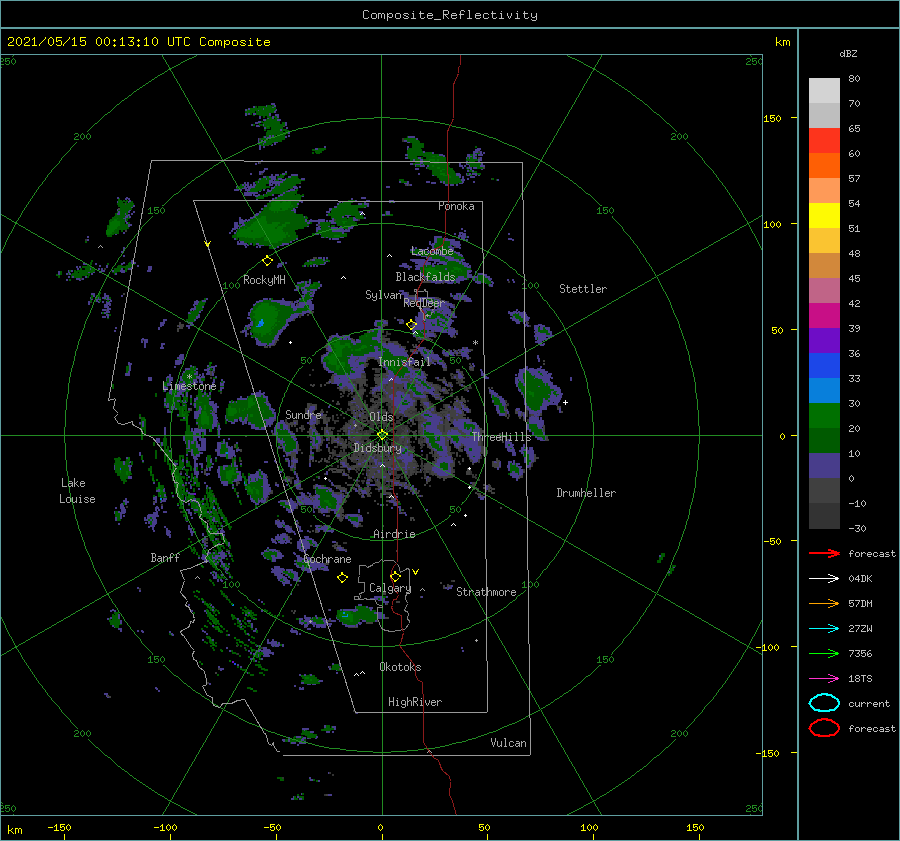
Task: Click the Okotoks city label
Action: point(401,667)
